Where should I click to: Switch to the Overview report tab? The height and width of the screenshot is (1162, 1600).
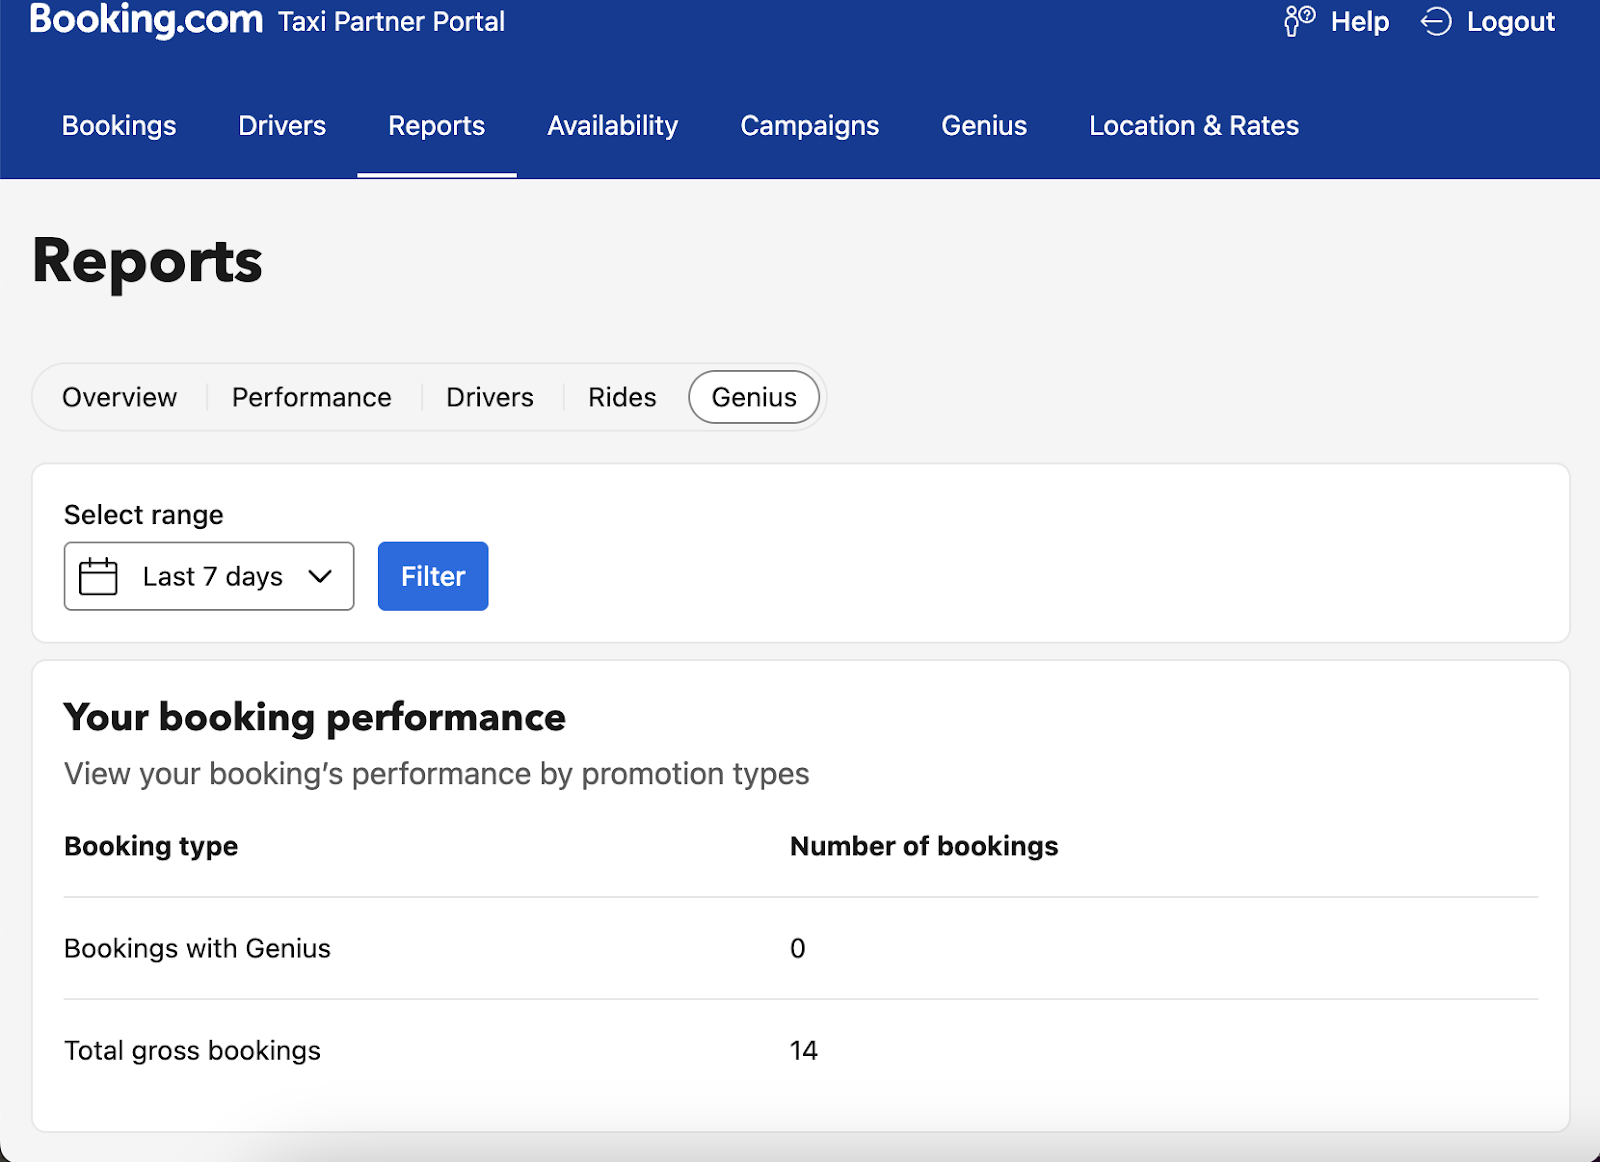coord(120,398)
